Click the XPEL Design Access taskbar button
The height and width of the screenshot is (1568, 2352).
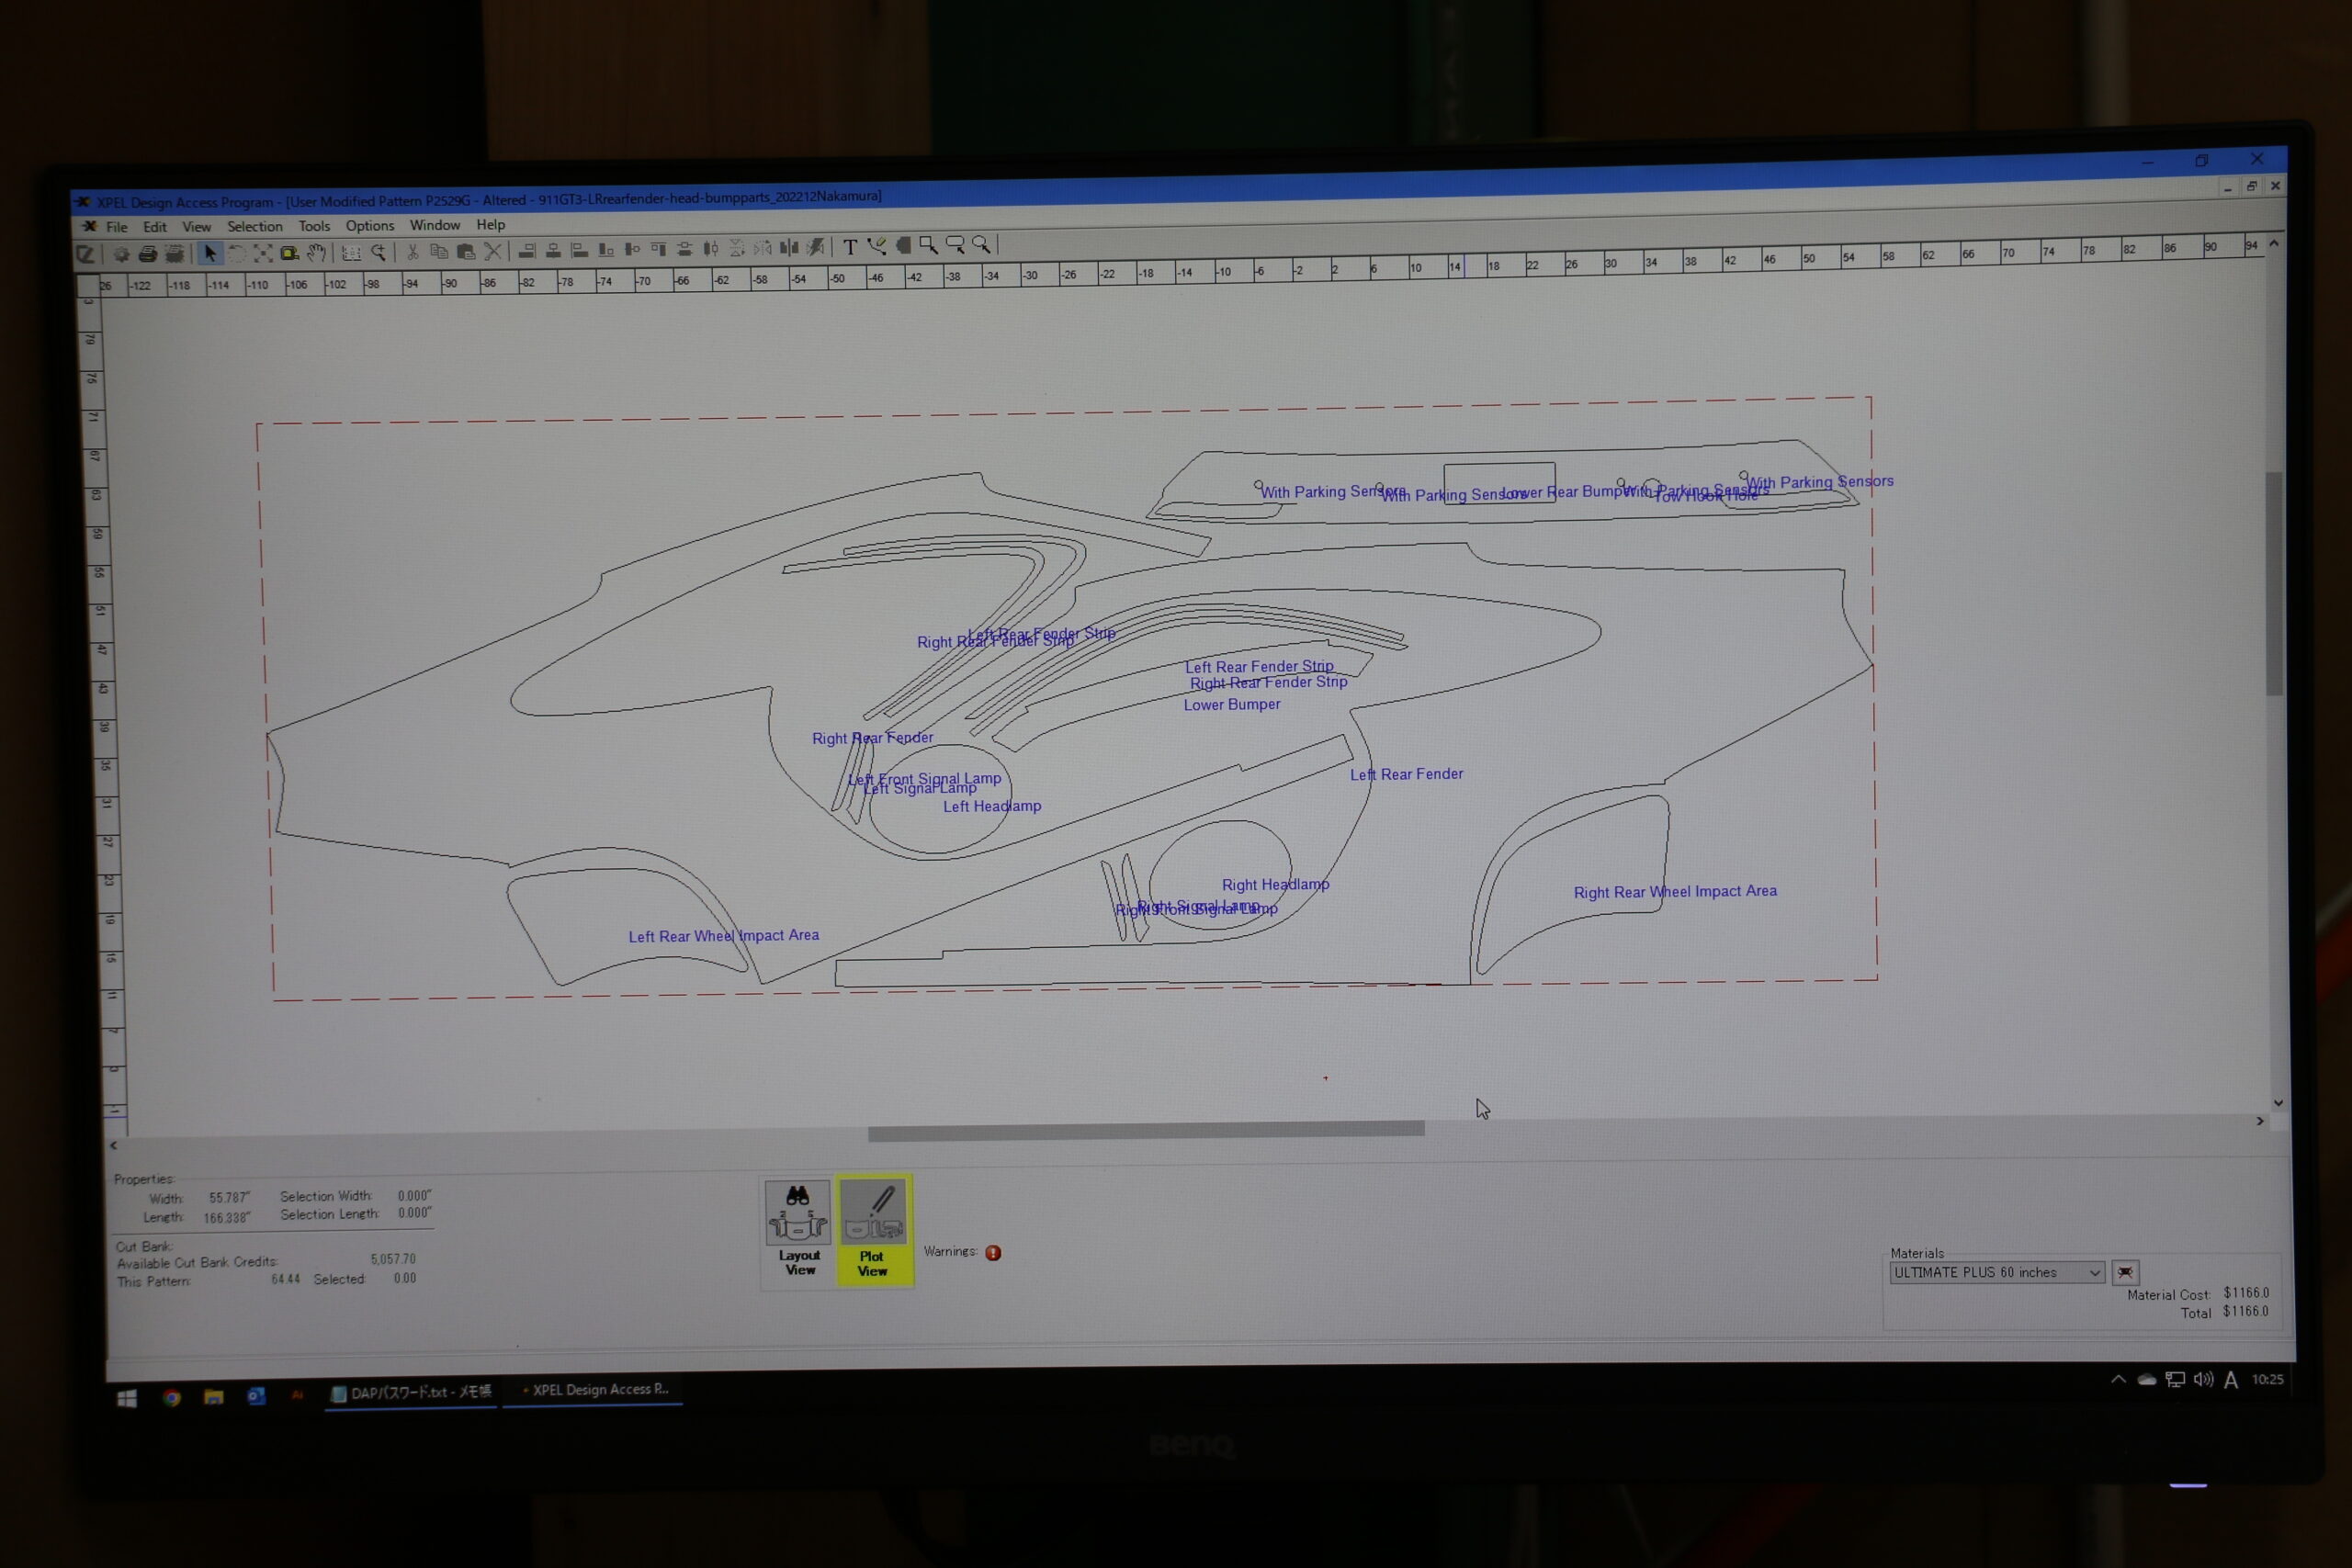(x=593, y=1390)
